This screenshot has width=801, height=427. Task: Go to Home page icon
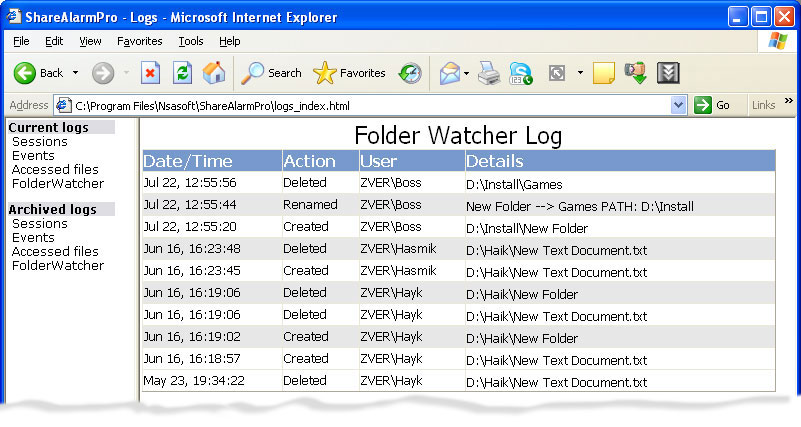[x=214, y=73]
